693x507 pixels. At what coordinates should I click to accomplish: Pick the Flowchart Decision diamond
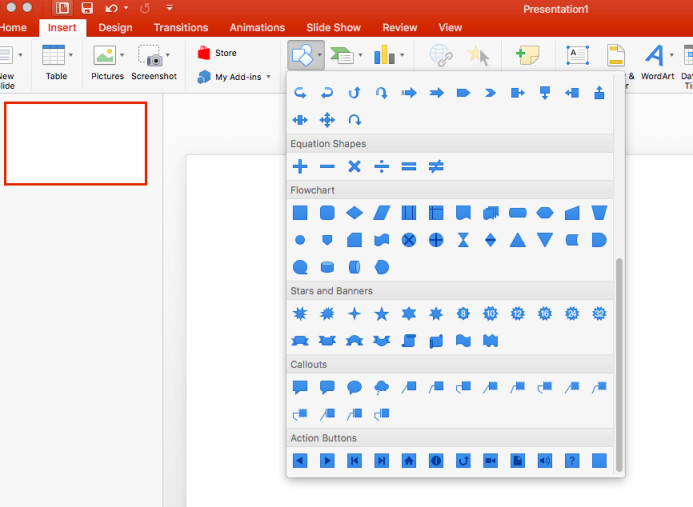click(354, 213)
